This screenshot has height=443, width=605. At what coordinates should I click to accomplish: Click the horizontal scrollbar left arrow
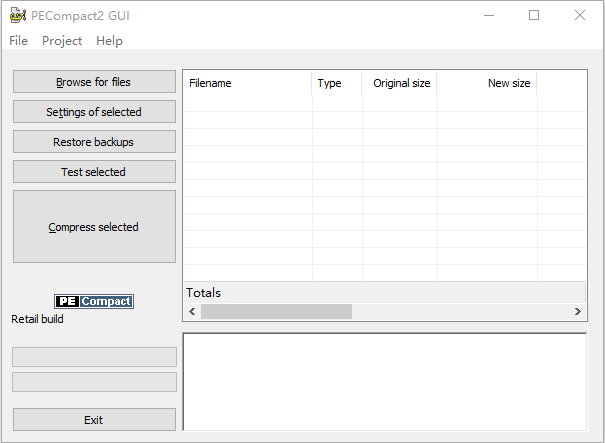192,311
